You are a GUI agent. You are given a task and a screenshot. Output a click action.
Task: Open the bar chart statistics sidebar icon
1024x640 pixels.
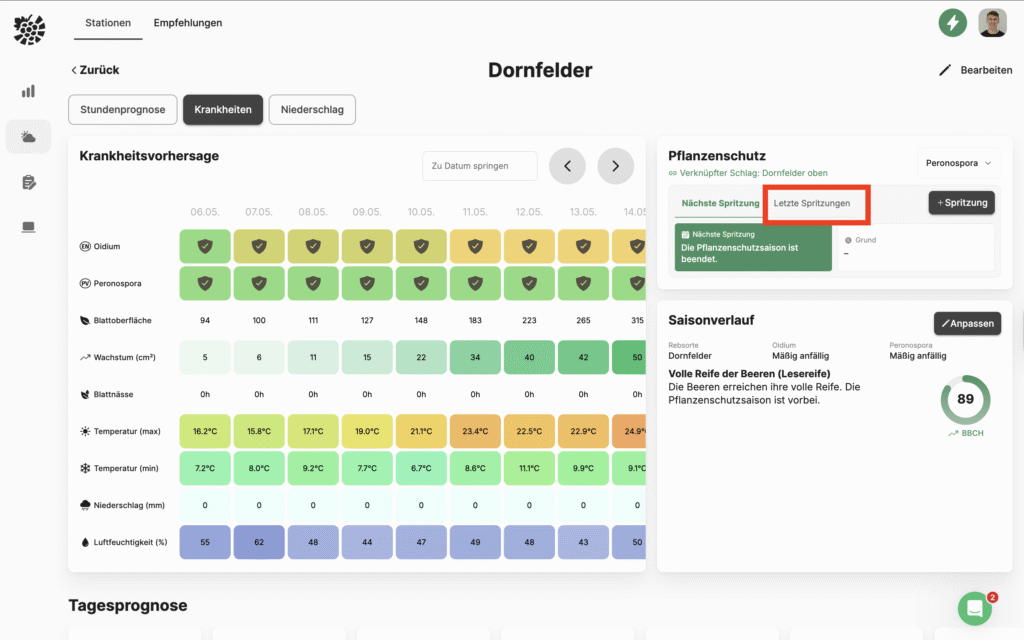(x=28, y=91)
